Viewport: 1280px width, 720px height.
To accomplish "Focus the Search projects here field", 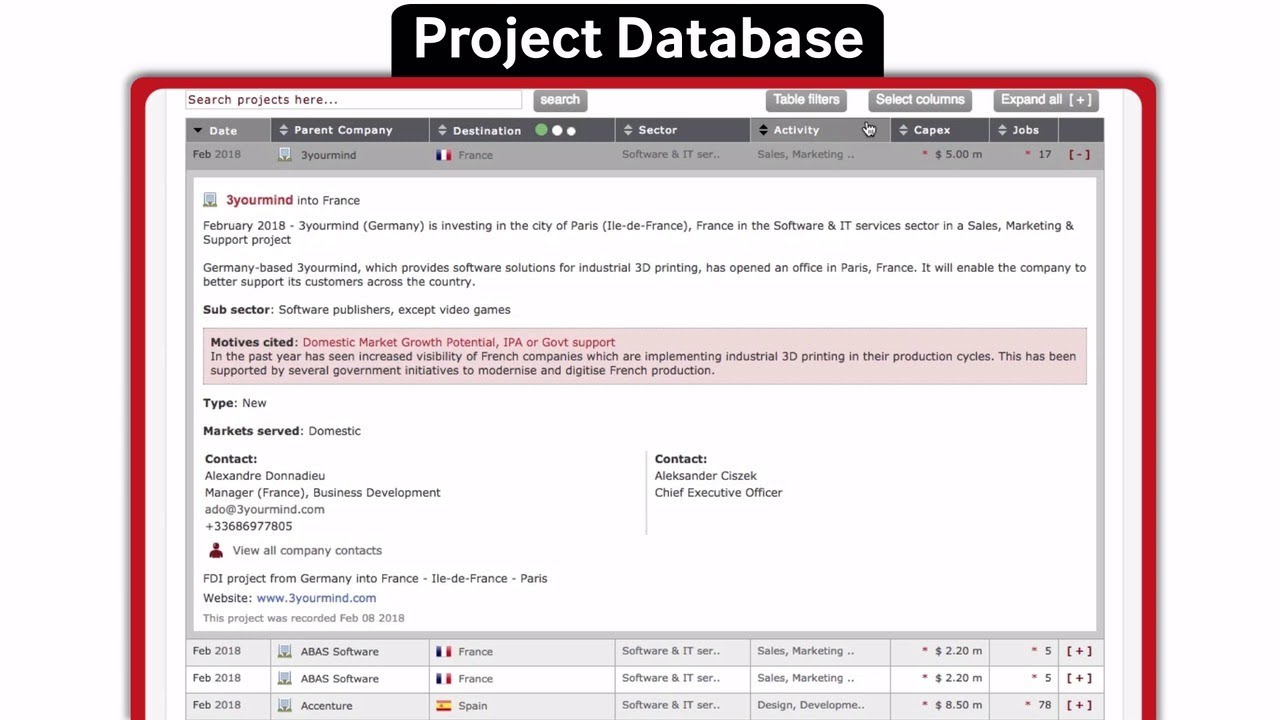I will (x=354, y=100).
